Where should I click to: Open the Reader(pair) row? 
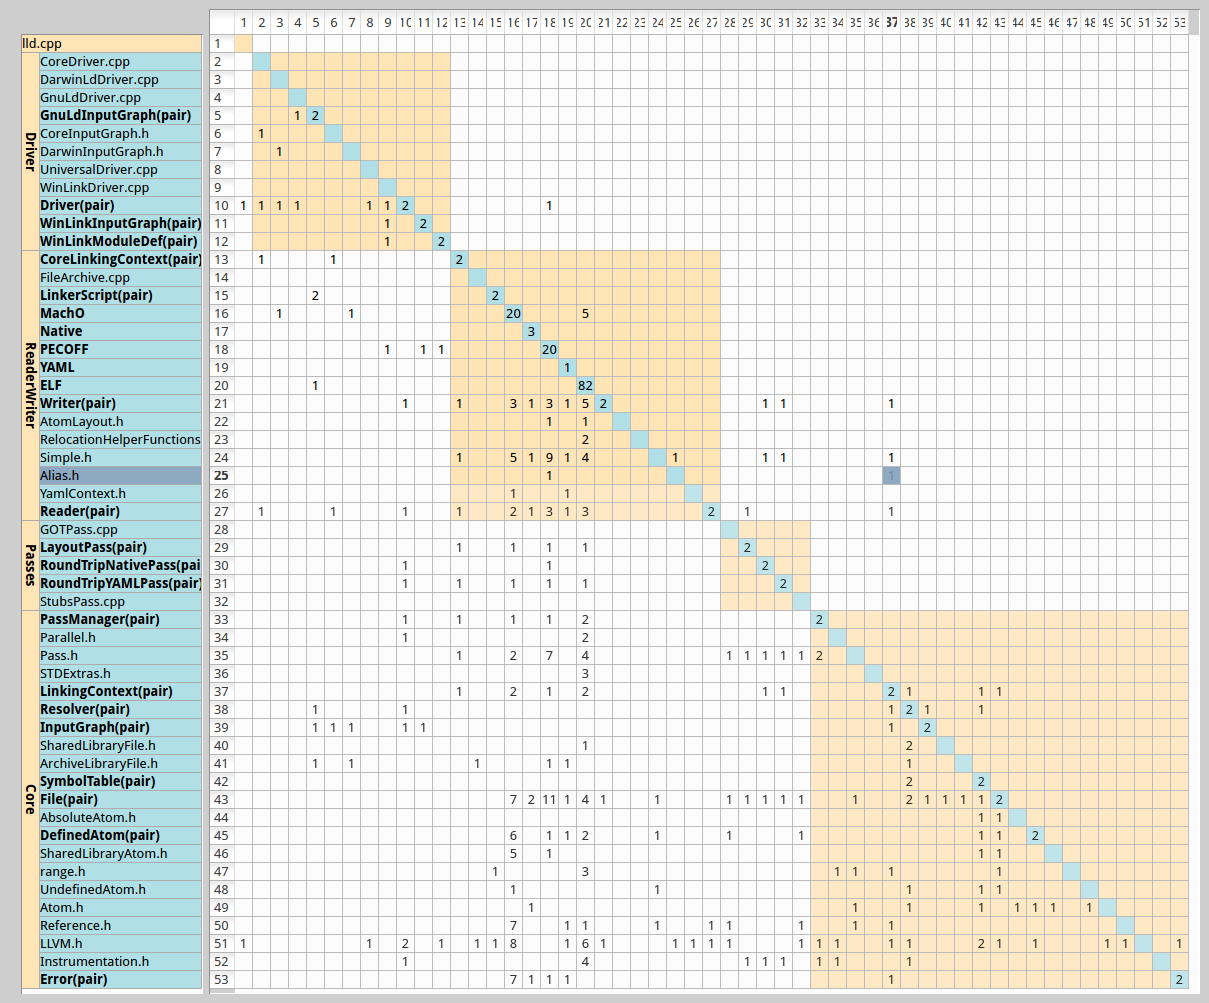120,512
